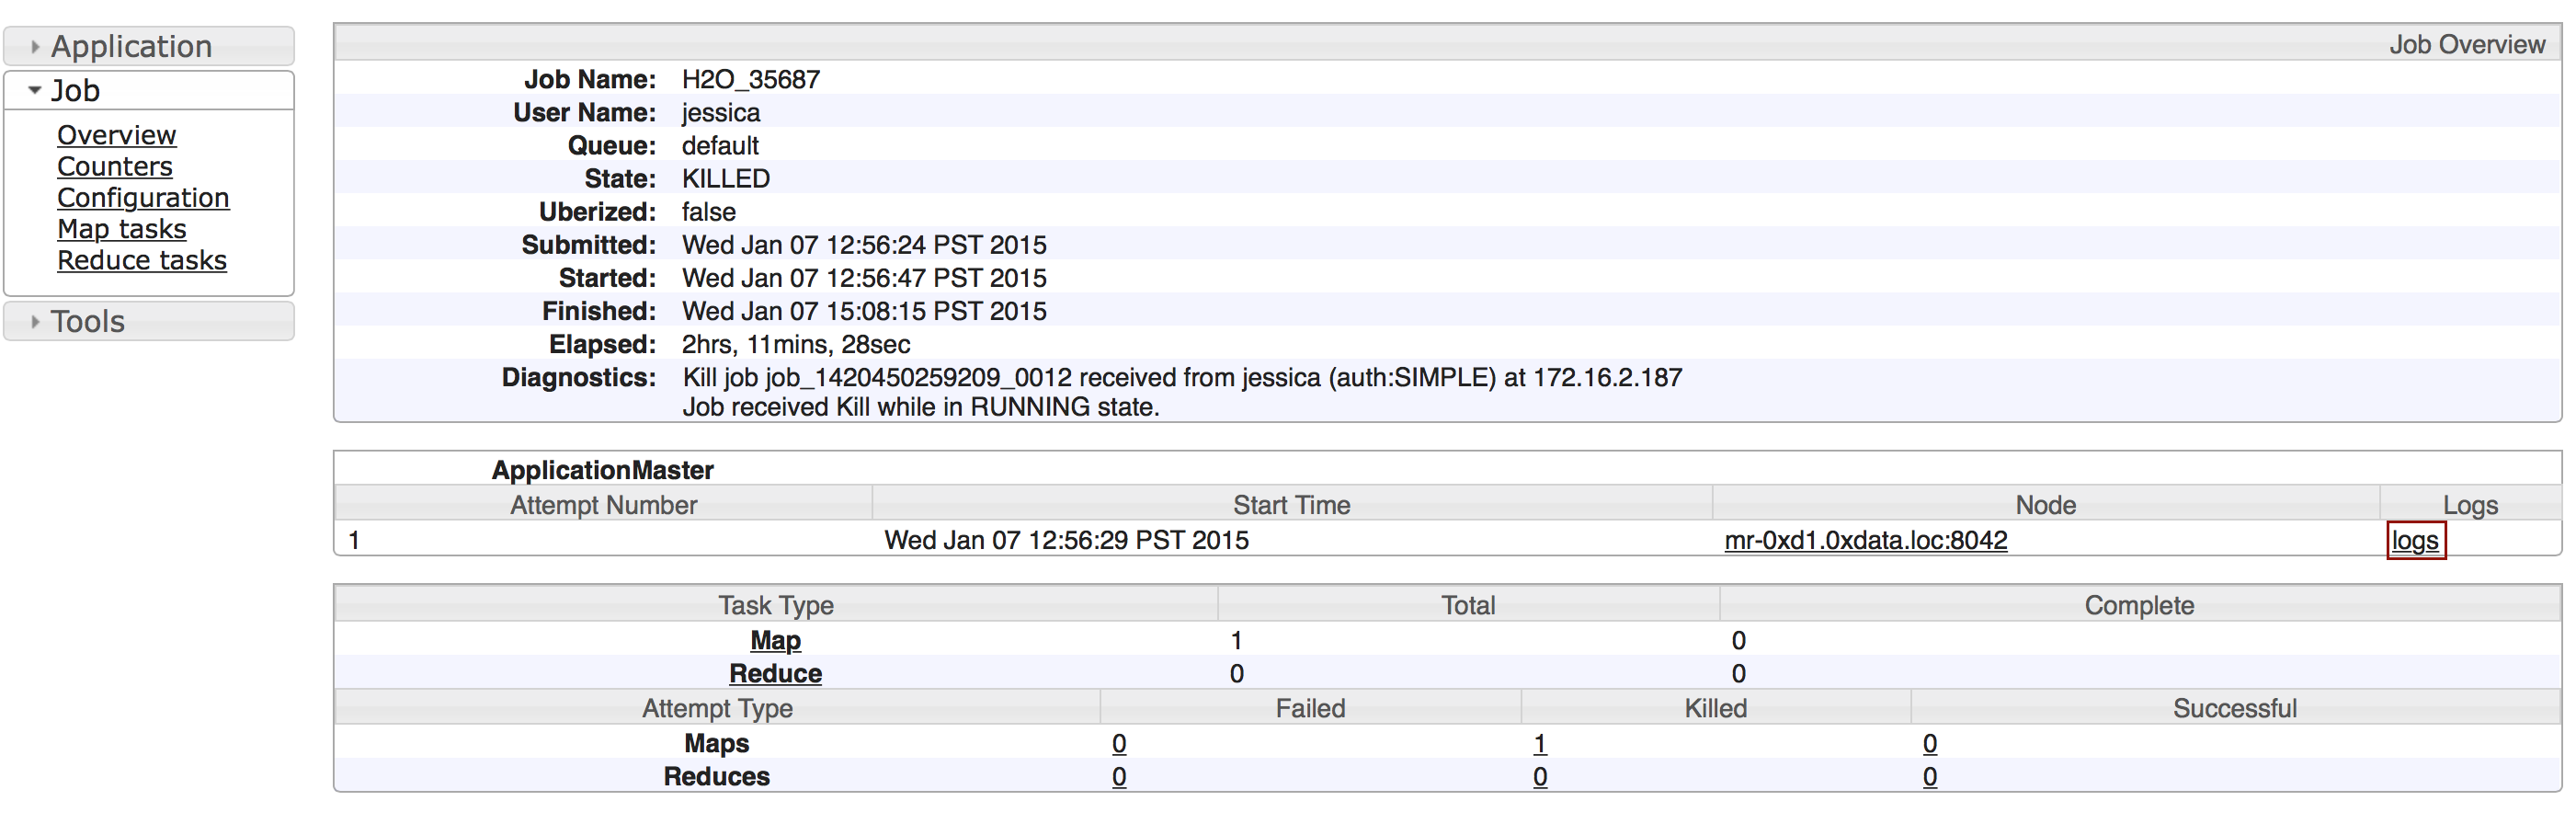The height and width of the screenshot is (824, 2576).
Task: Open the Reduce tasks list
Action: [x=142, y=260]
